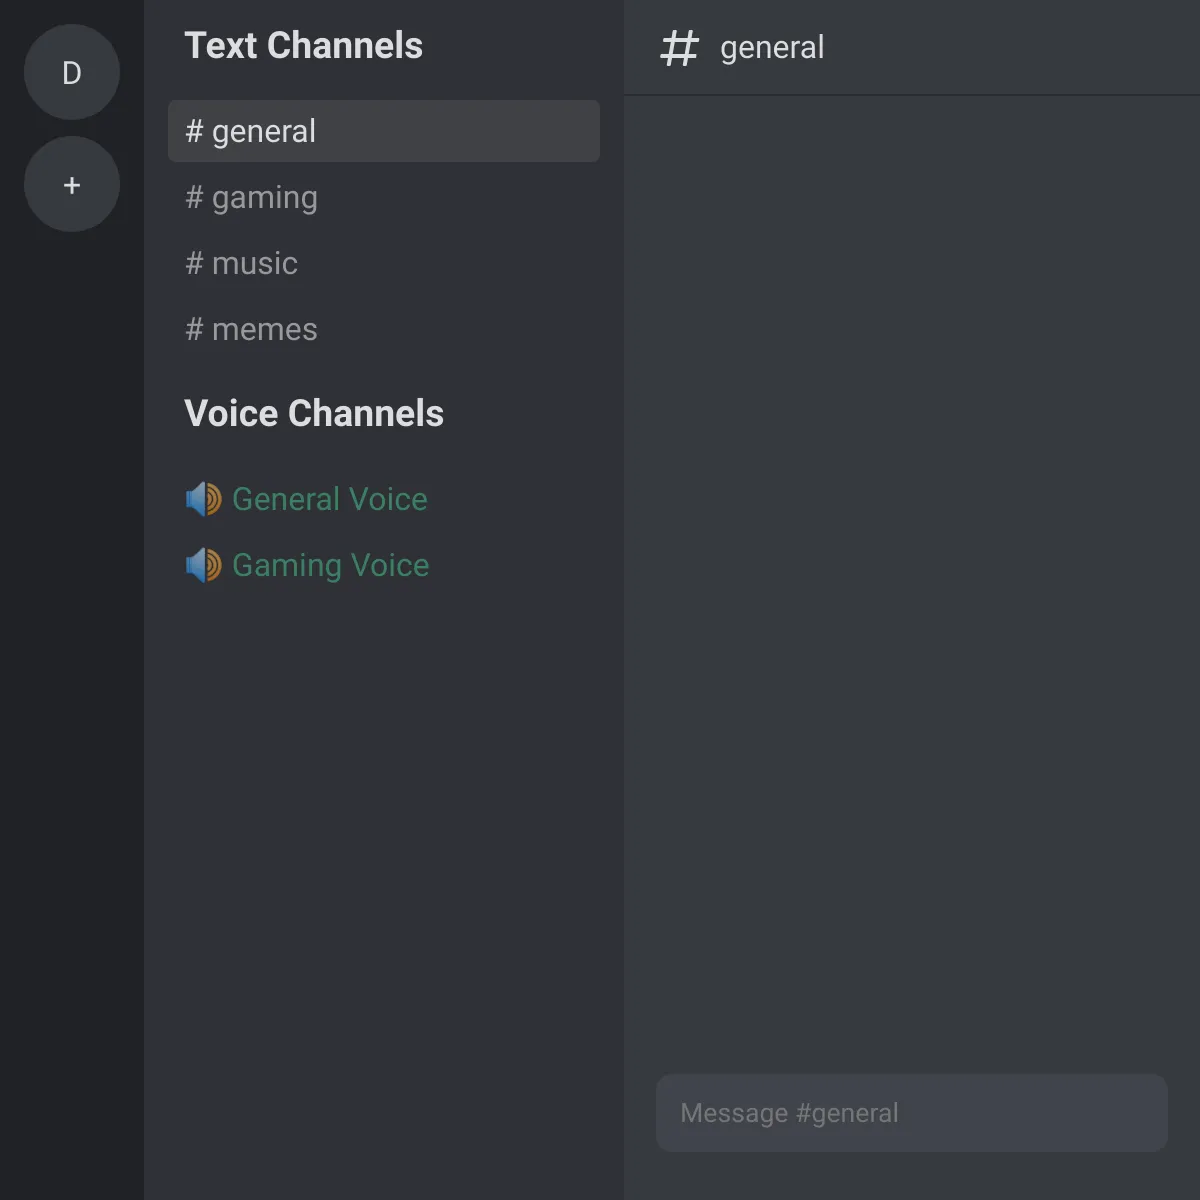1200x1200 pixels.
Task: Click the speaker icon beside Gaming Voice
Action: point(204,565)
